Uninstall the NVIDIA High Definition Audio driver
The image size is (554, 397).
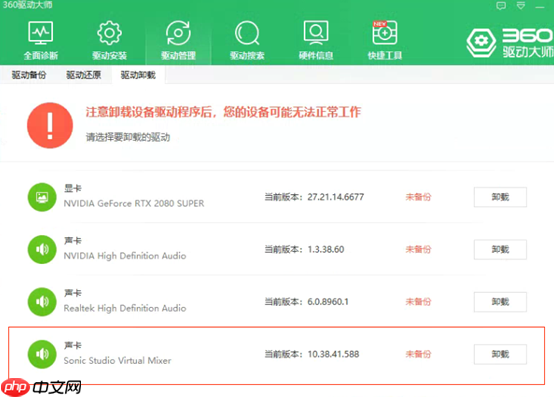500,249
